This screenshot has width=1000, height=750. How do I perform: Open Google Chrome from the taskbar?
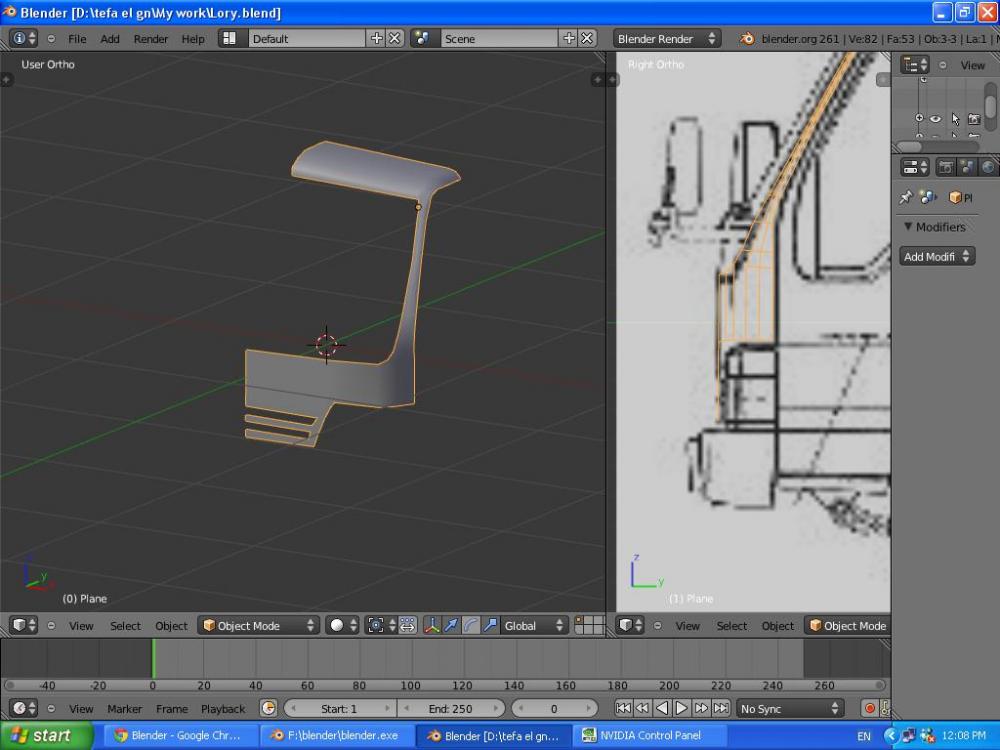[x=178, y=735]
